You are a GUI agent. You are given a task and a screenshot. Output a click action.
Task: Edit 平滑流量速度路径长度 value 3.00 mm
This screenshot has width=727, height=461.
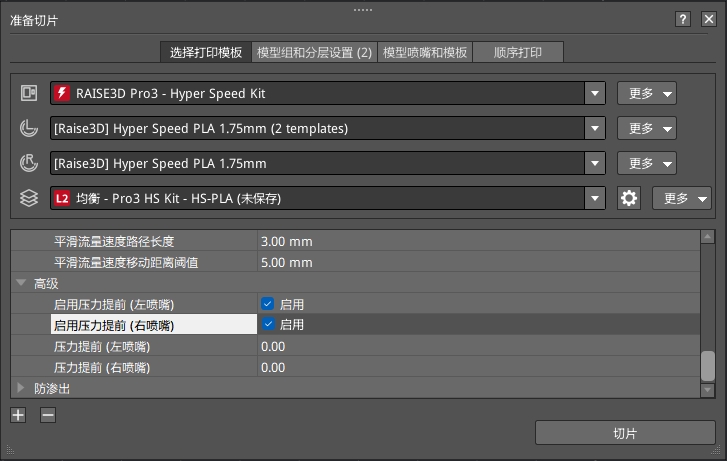point(478,241)
